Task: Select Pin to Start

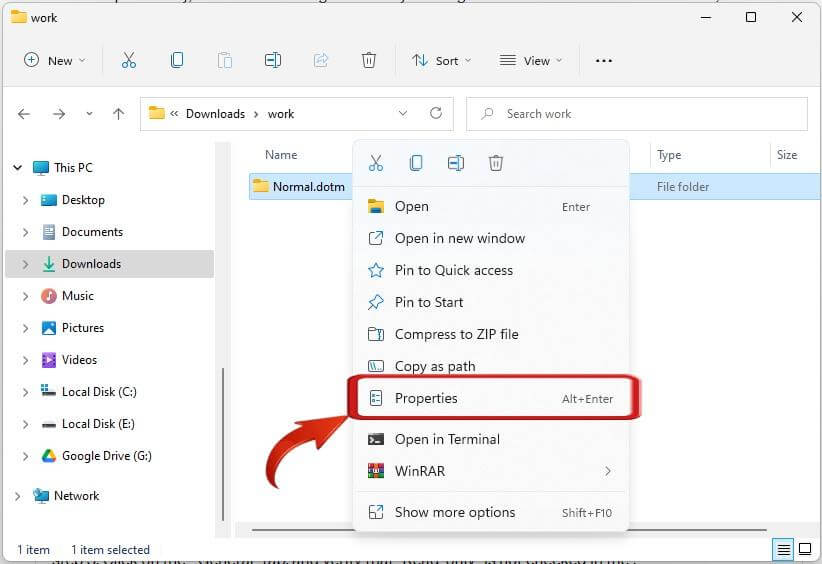Action: coord(491,302)
